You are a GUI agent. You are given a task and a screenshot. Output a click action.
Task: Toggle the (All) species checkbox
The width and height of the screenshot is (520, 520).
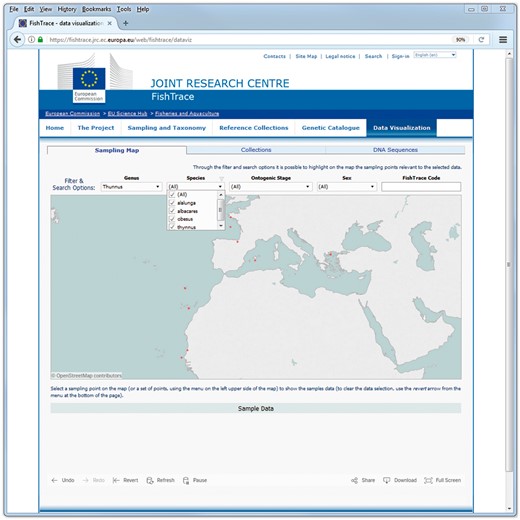click(172, 194)
